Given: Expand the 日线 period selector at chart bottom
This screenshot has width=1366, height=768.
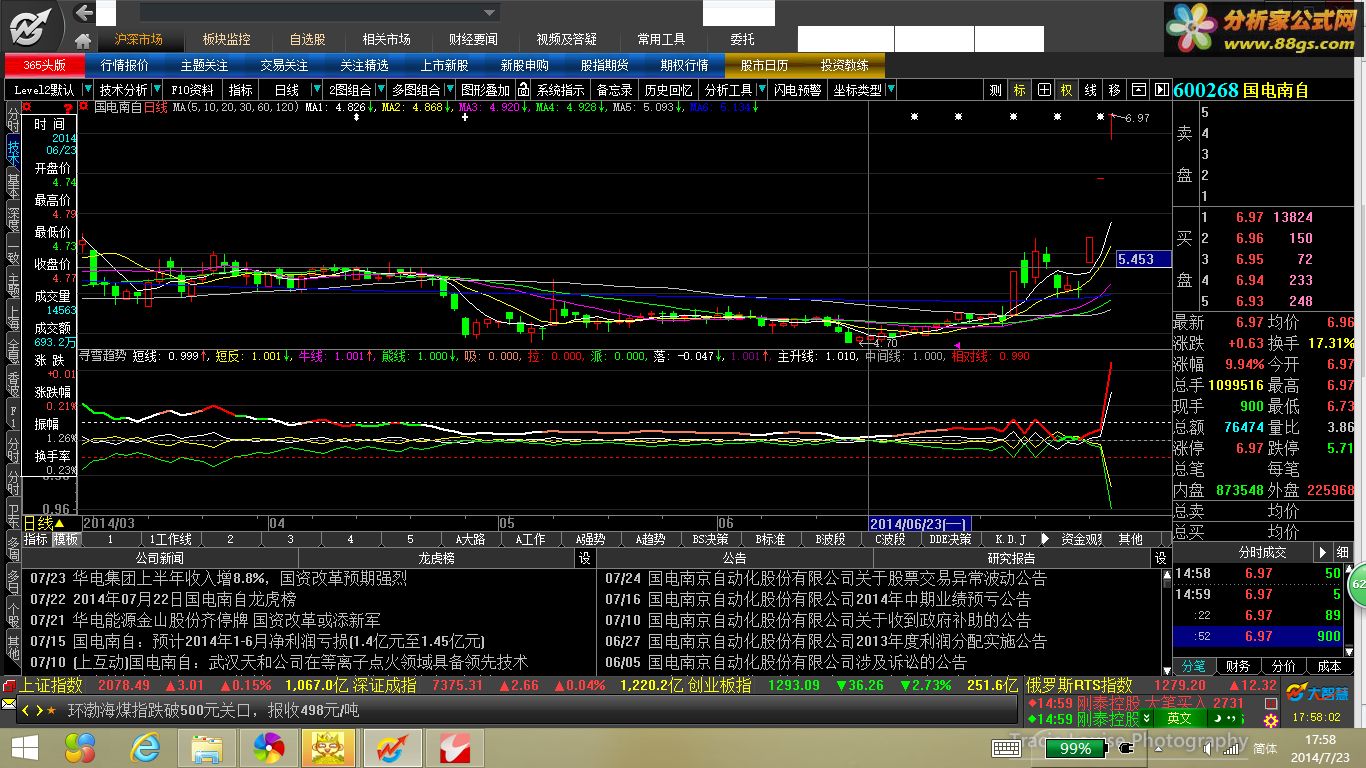Looking at the screenshot, I should click(x=60, y=523).
